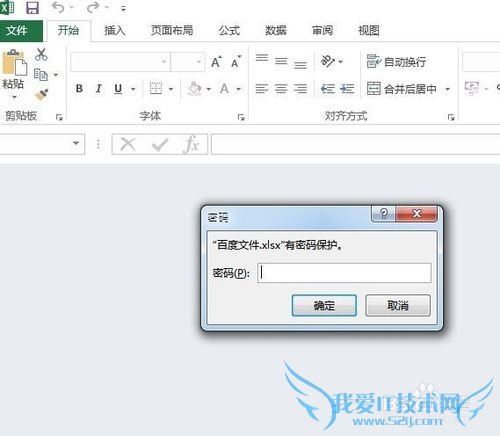Click the Insert Function fx icon
The height and width of the screenshot is (436, 500).
pyautogui.click(x=191, y=144)
